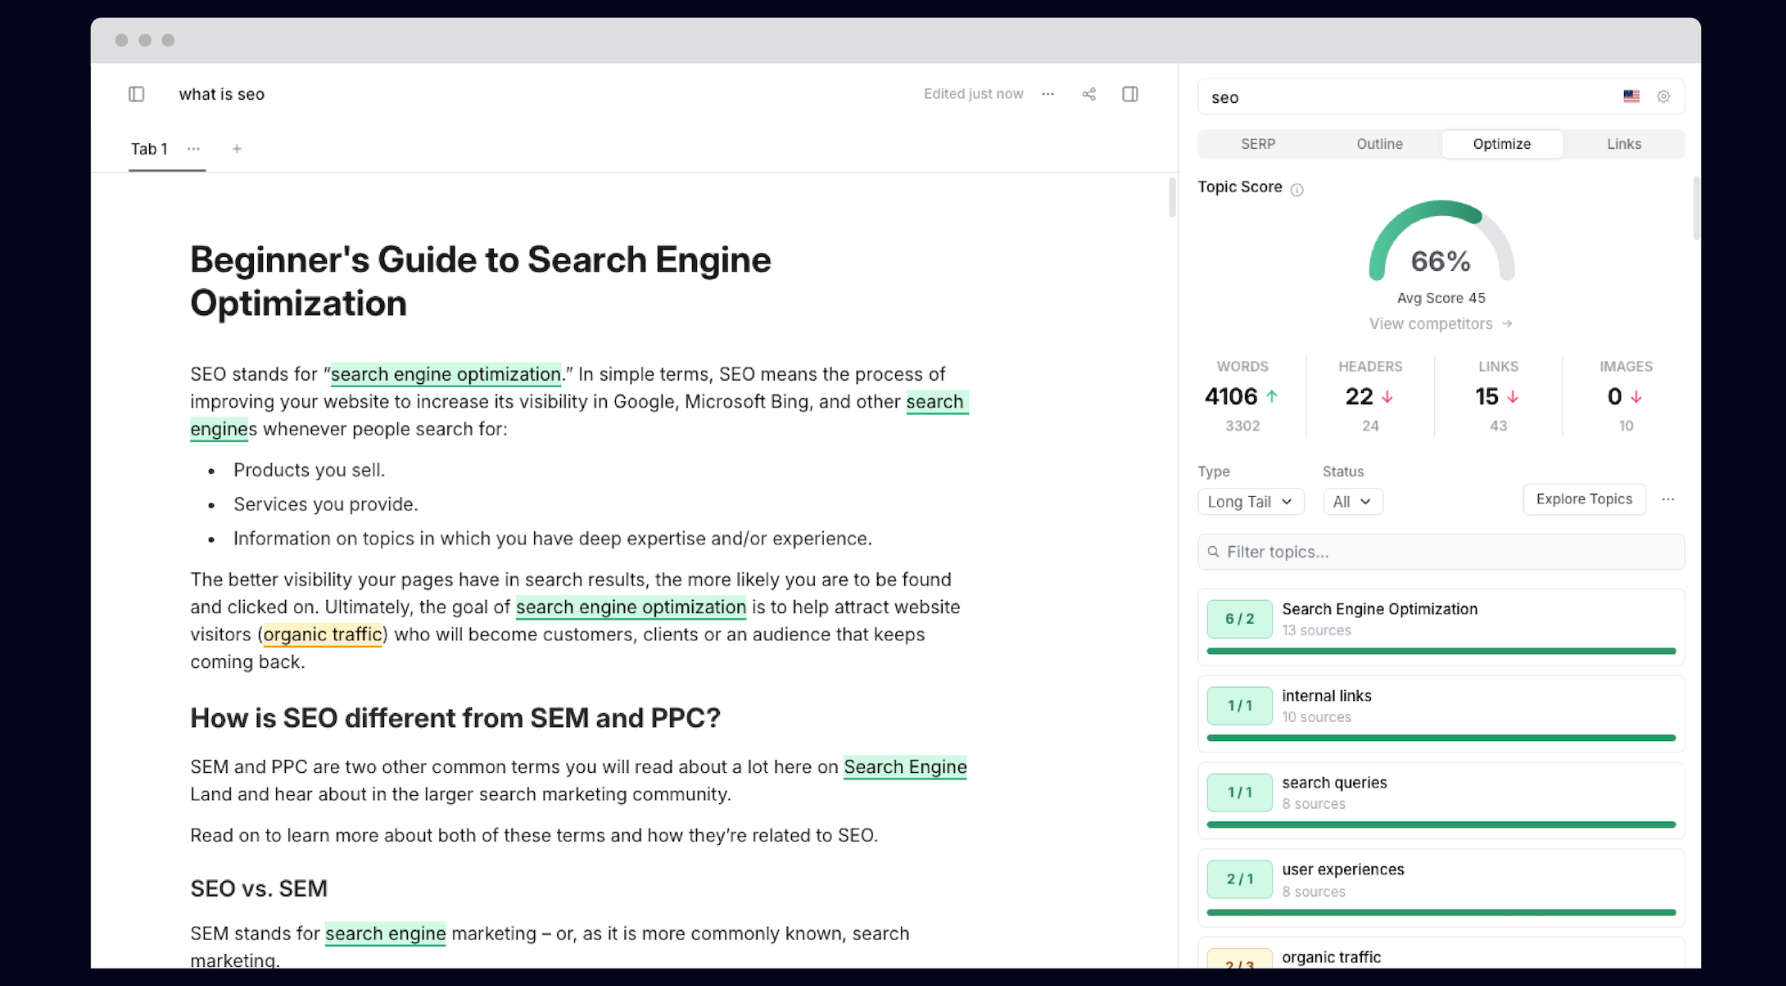Toggle the 6/2 badge on Search Engine Optimization topic
Screen dimensions: 1786x986
1239,619
